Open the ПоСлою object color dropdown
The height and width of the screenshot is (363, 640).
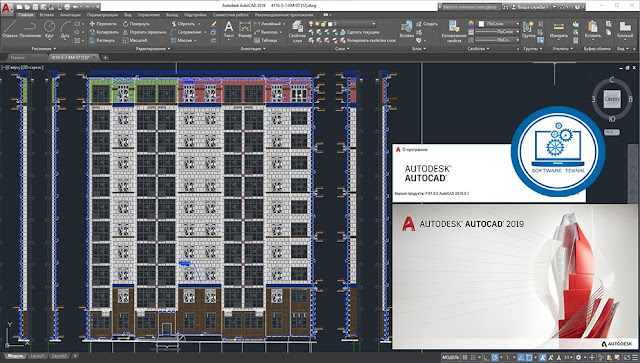(498, 24)
